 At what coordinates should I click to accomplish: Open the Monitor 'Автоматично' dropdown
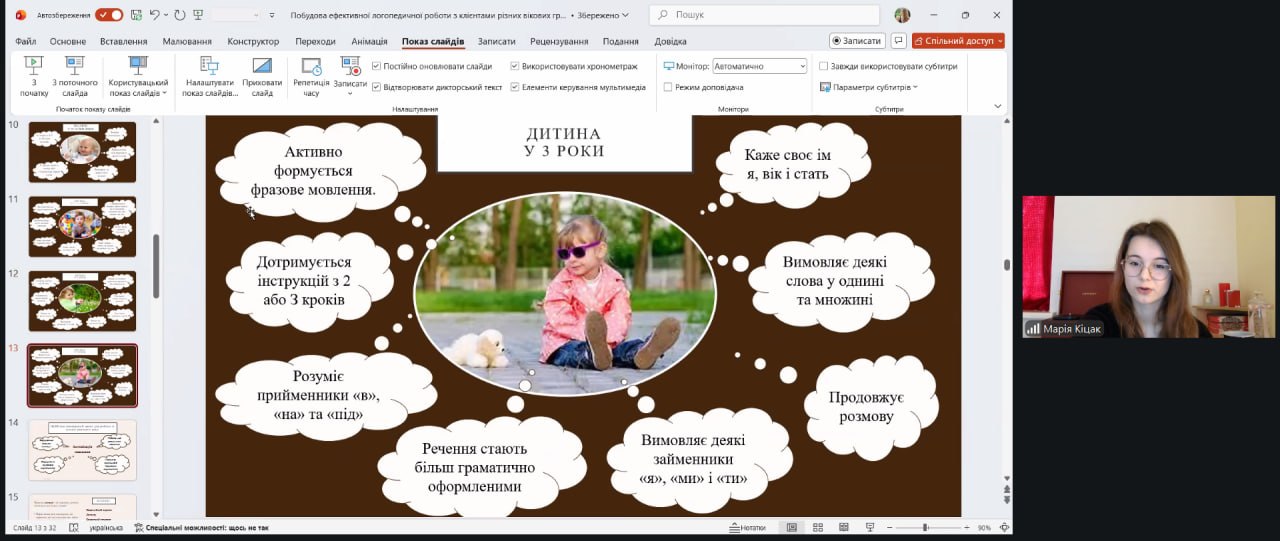(759, 66)
